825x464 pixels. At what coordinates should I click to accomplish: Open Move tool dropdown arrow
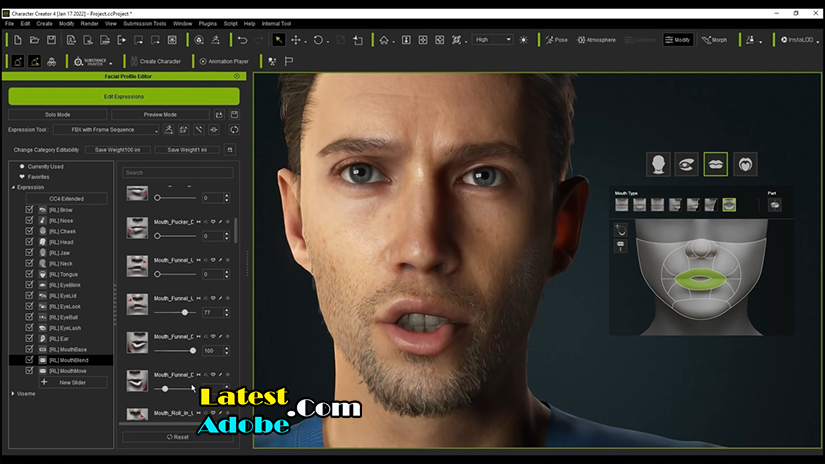click(x=305, y=41)
